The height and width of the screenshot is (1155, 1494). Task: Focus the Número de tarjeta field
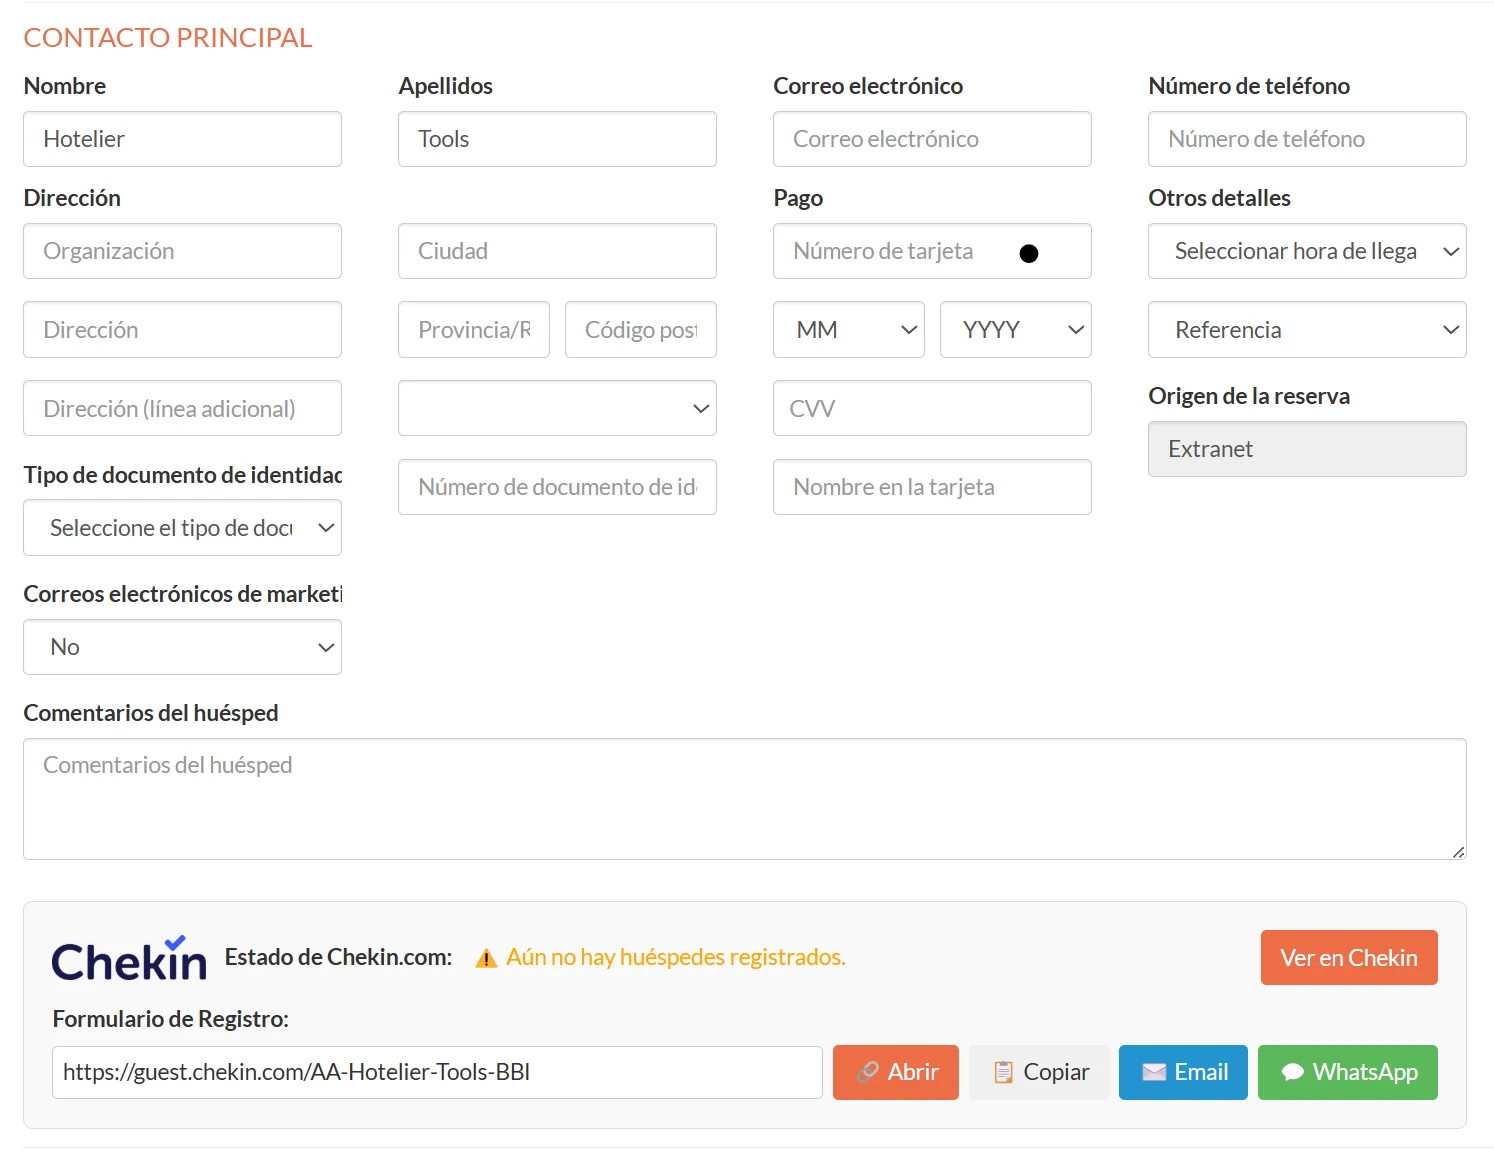click(932, 251)
